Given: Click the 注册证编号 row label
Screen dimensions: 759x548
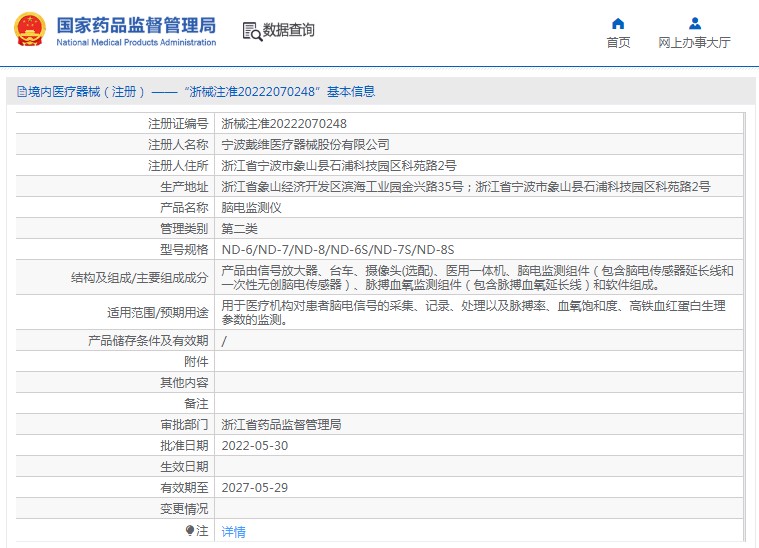Looking at the screenshot, I should tap(178, 123).
